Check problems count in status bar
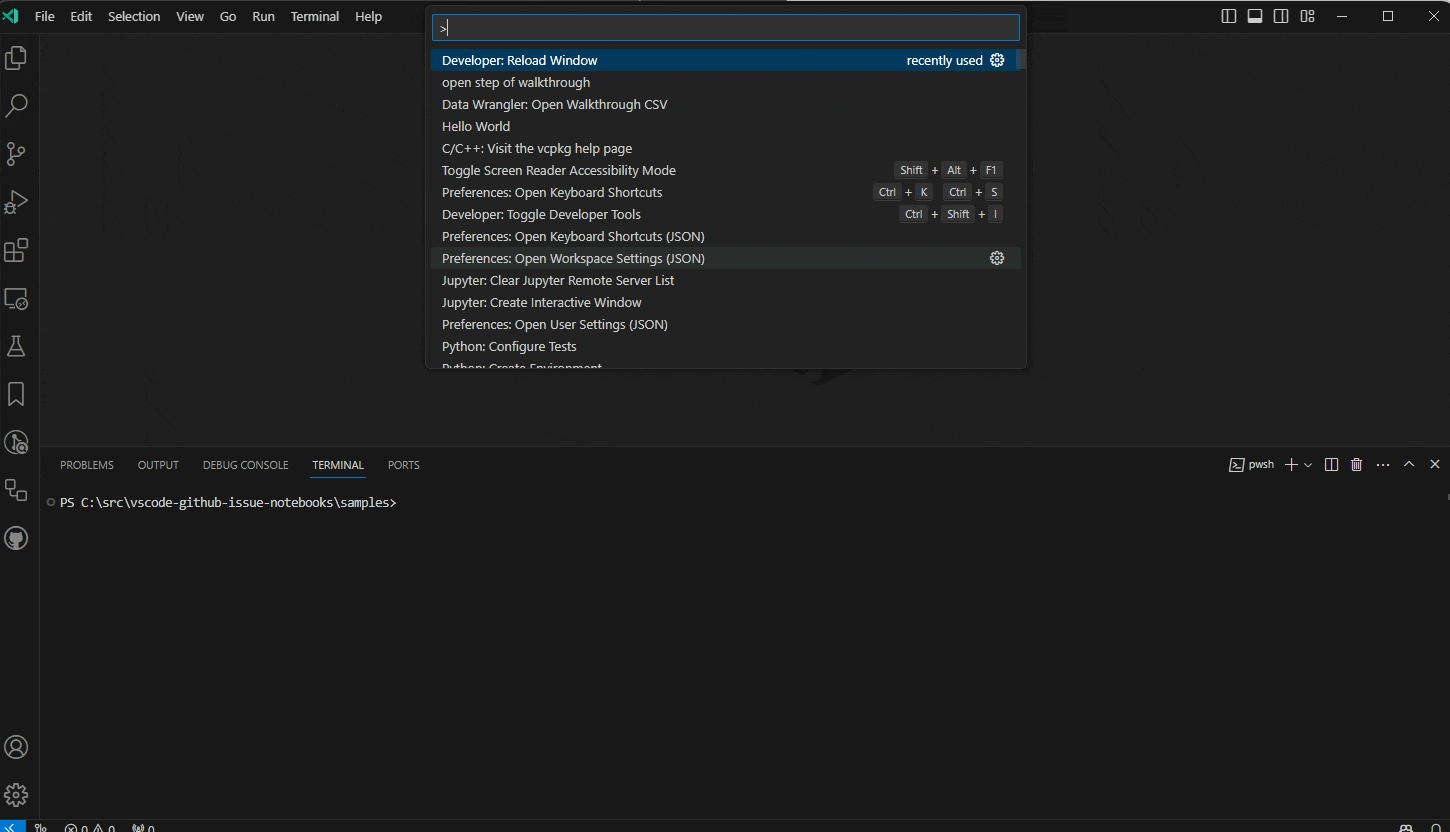1450x832 pixels. point(90,827)
